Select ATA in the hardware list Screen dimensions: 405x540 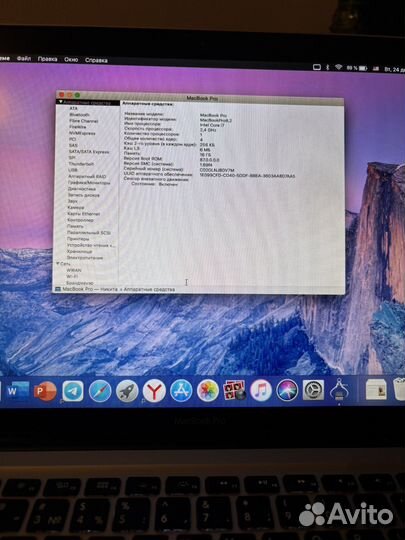click(73, 108)
